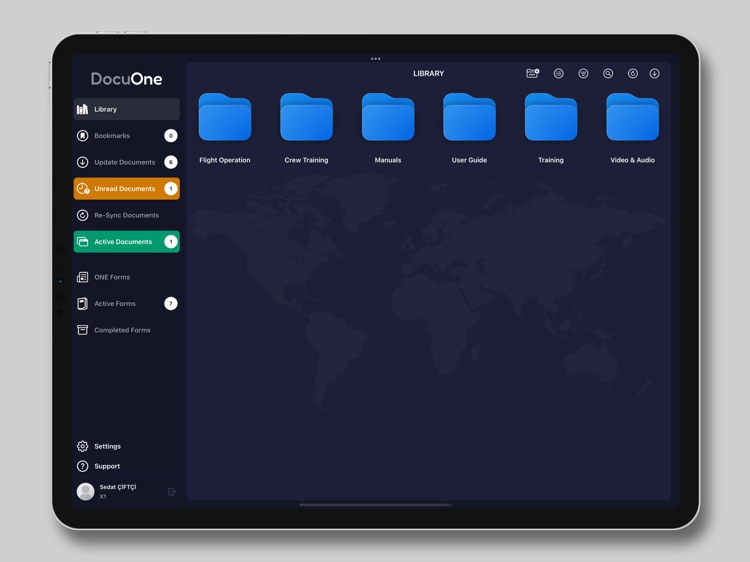750x562 pixels.
Task: Open Settings gear item
Action: [99, 446]
